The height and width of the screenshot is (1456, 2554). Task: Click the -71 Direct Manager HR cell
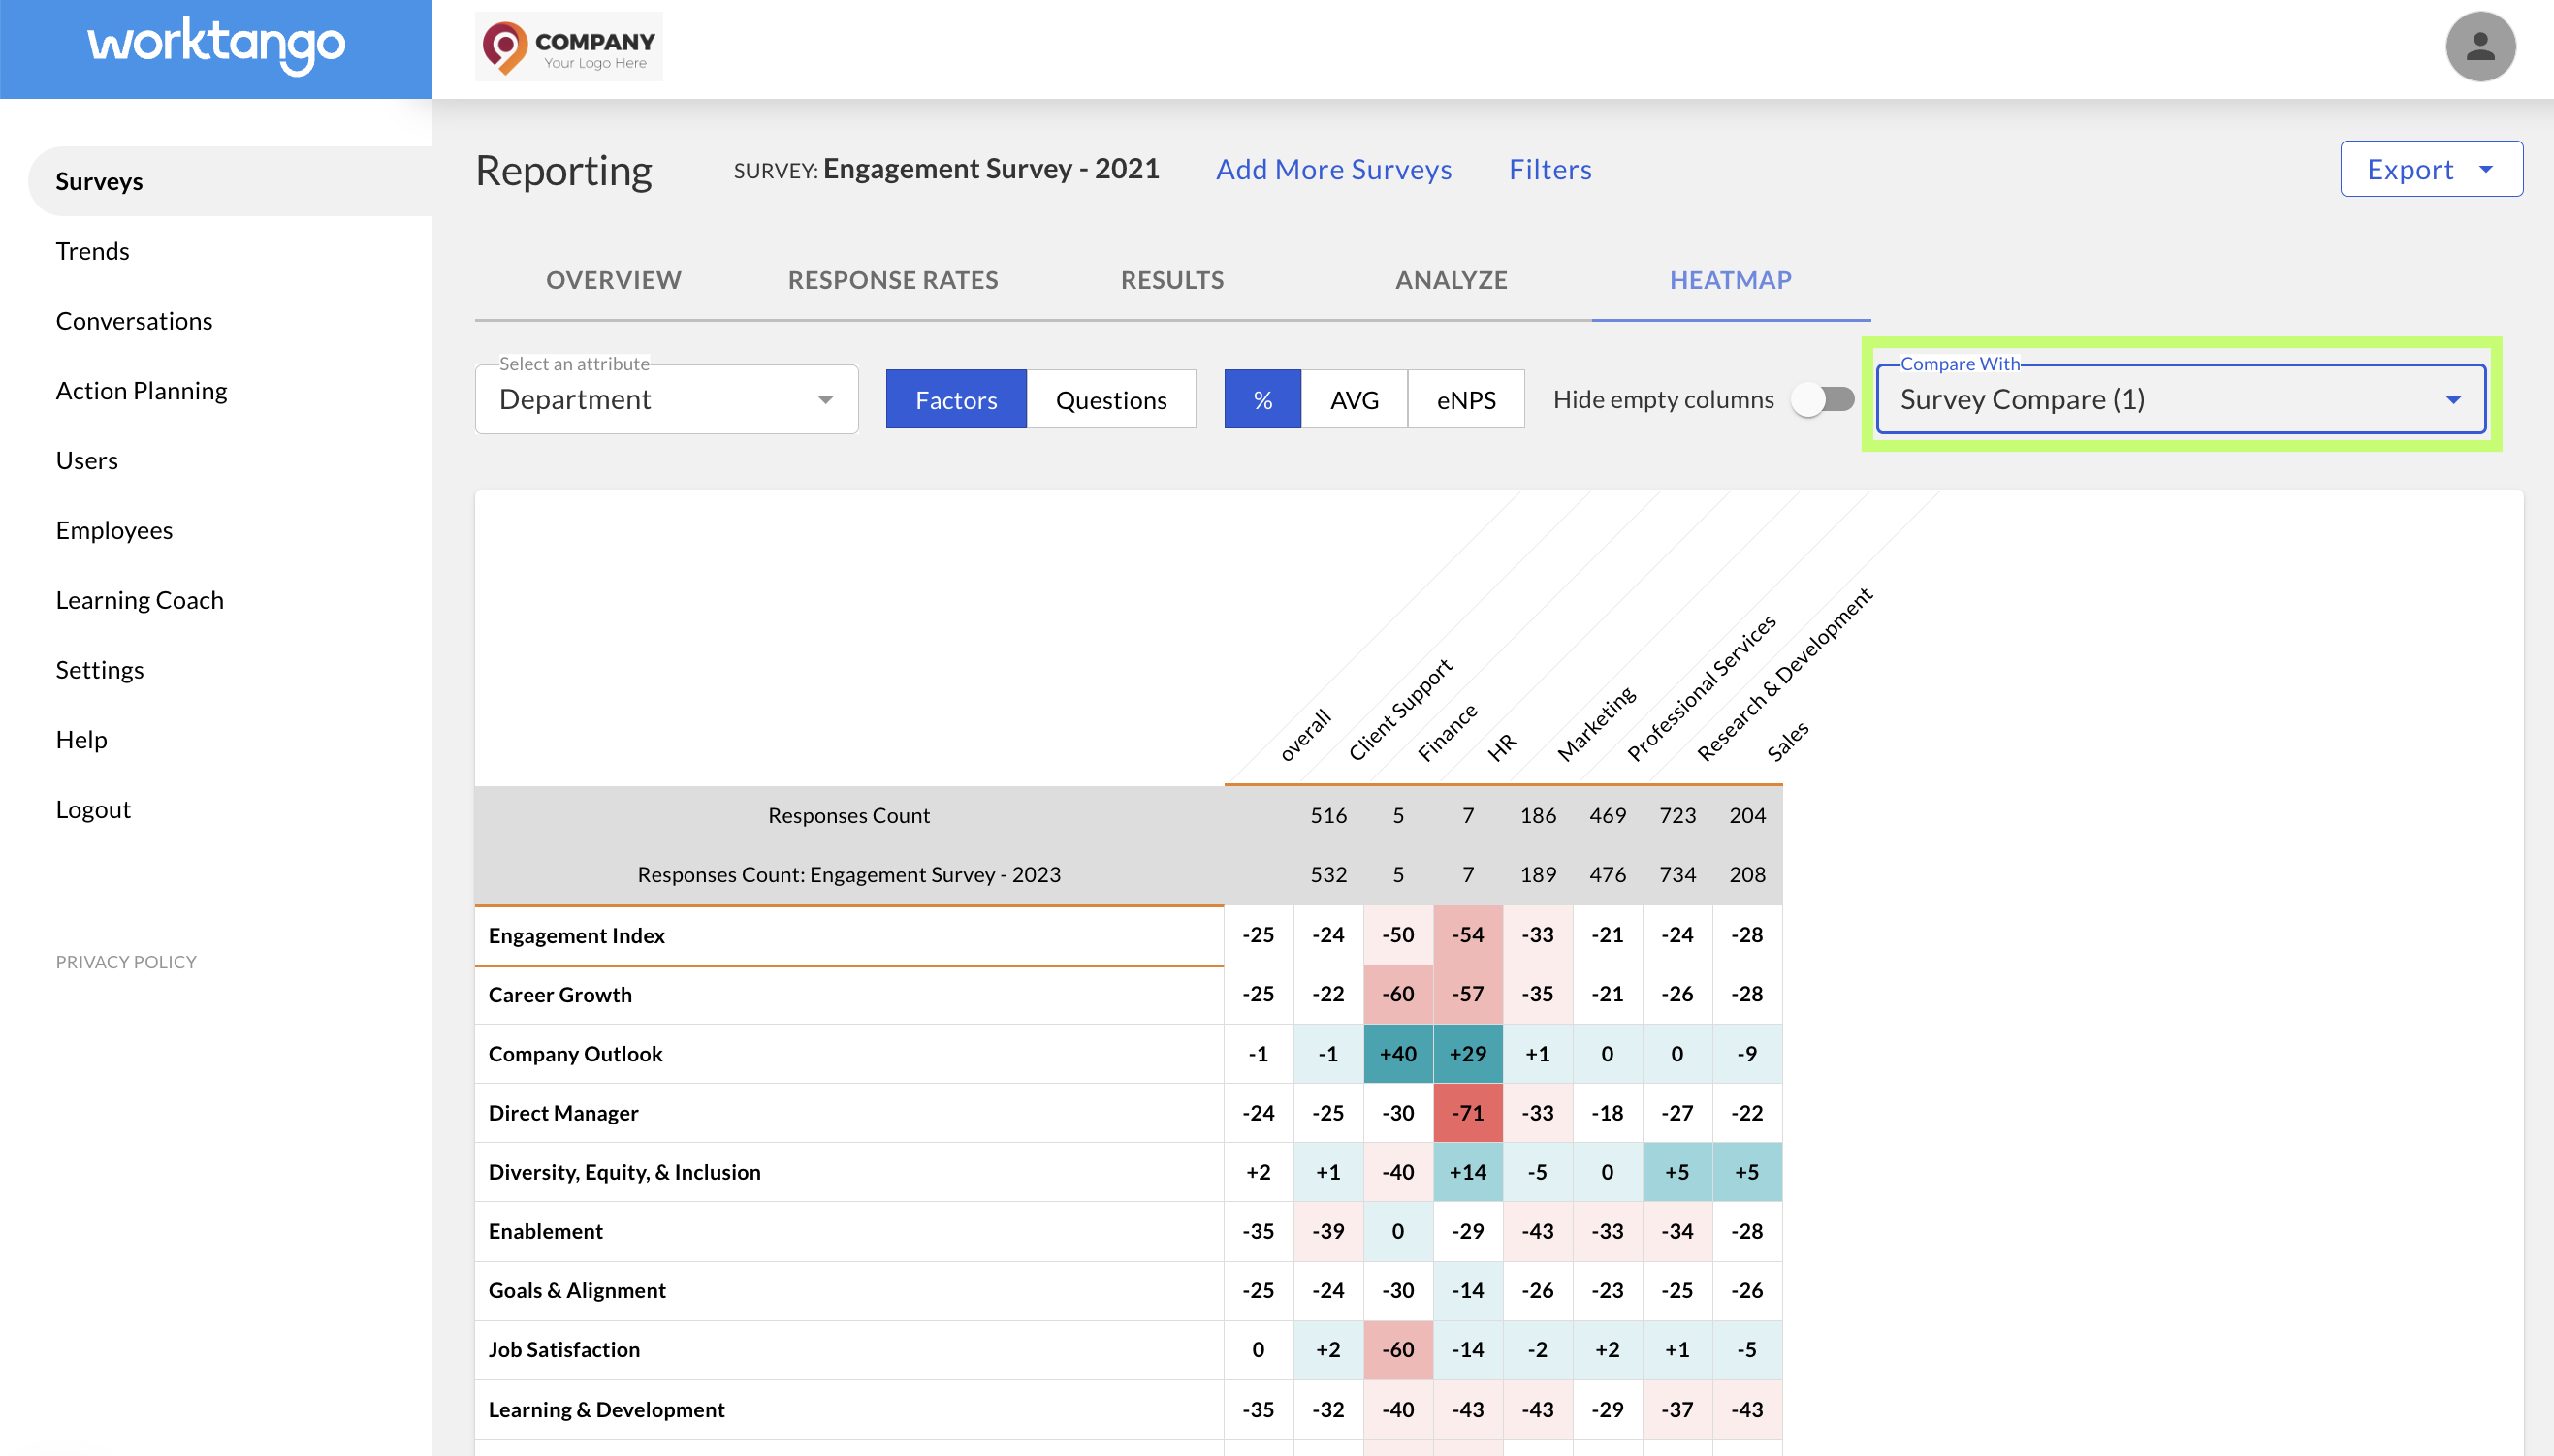tap(1467, 1113)
